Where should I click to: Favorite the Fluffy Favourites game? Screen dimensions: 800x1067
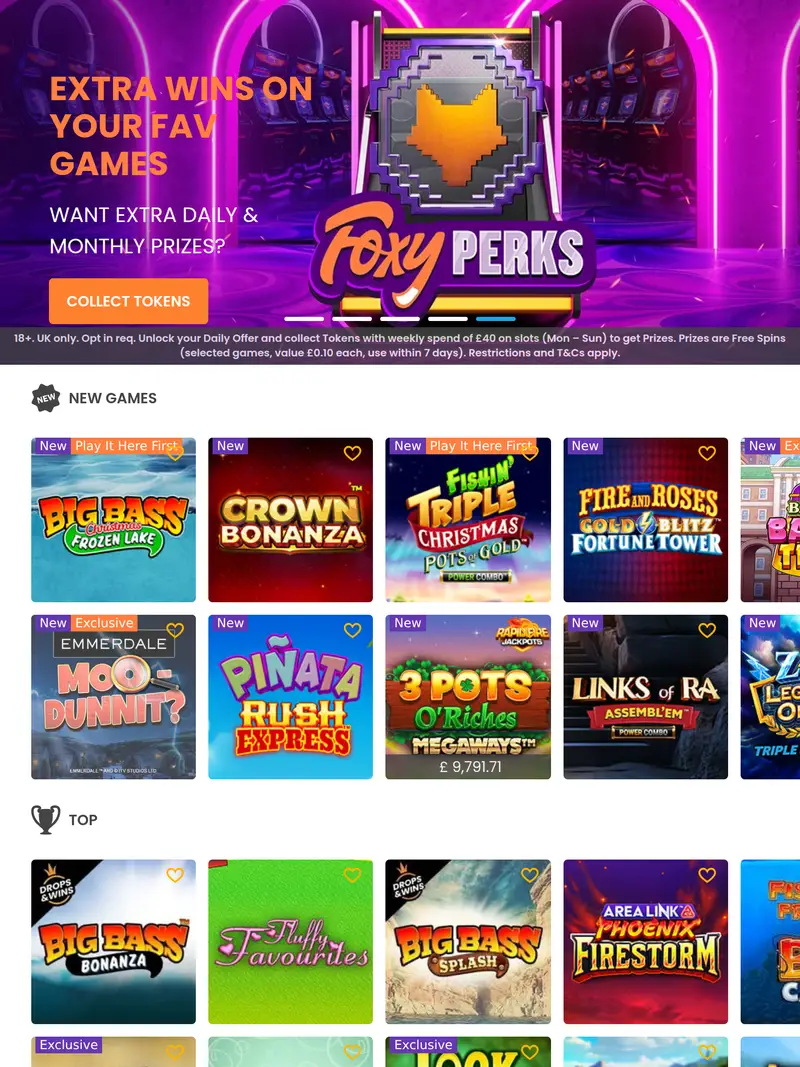click(352, 875)
